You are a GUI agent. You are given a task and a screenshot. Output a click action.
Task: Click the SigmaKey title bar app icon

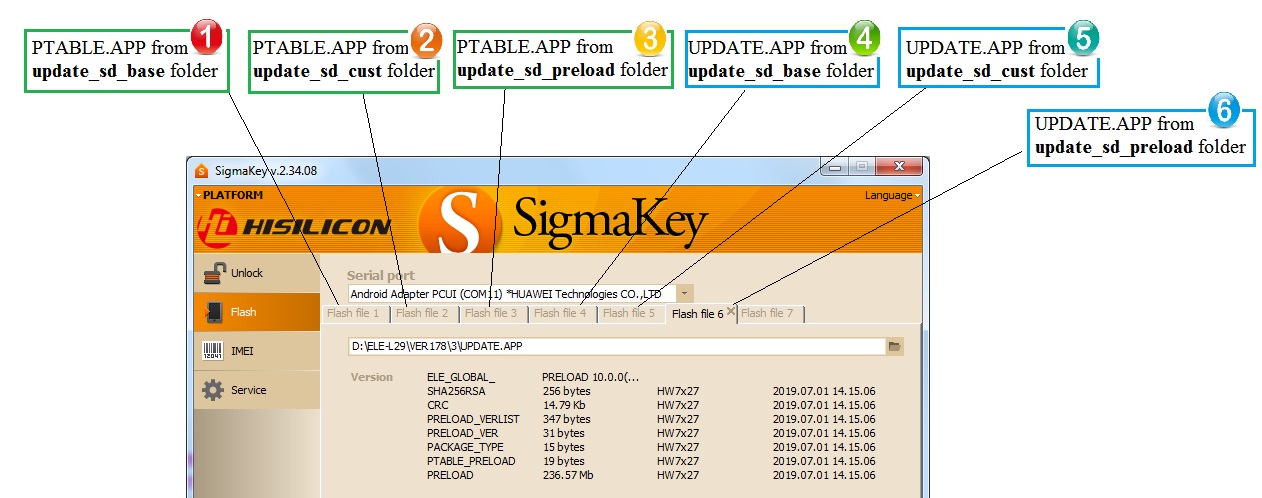coord(200,170)
